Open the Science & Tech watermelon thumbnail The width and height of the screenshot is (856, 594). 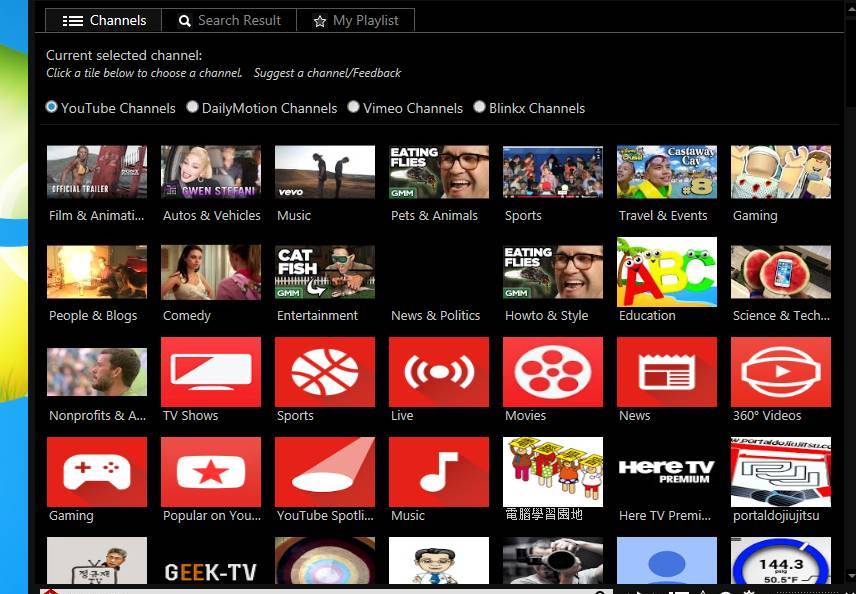tap(781, 272)
